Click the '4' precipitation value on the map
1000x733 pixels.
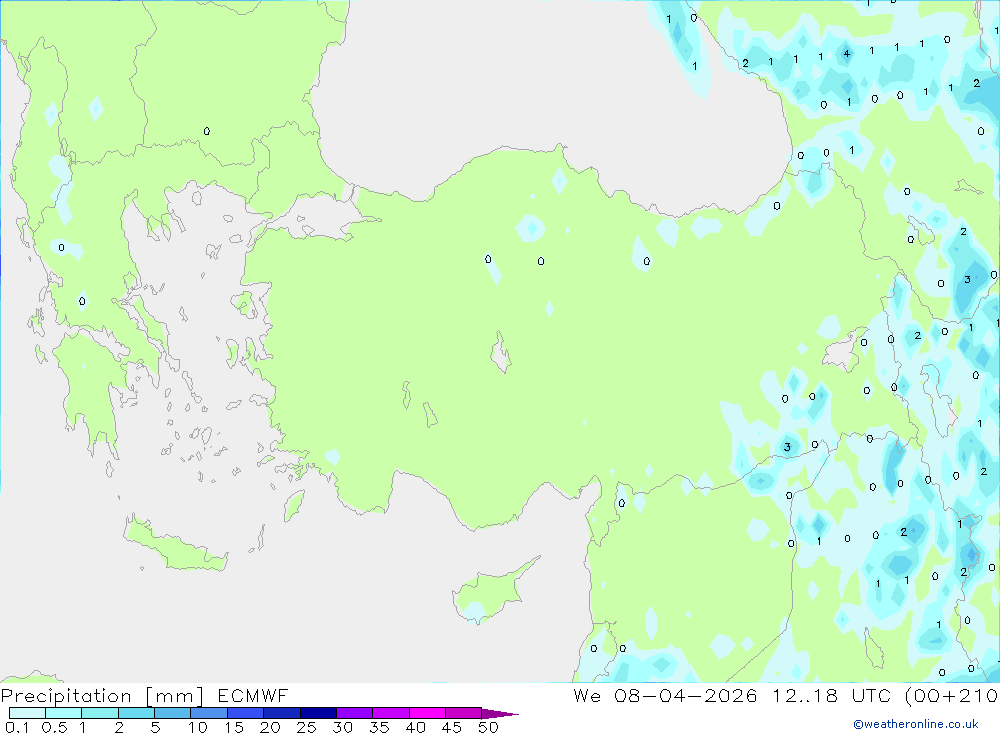pyautogui.click(x=846, y=54)
